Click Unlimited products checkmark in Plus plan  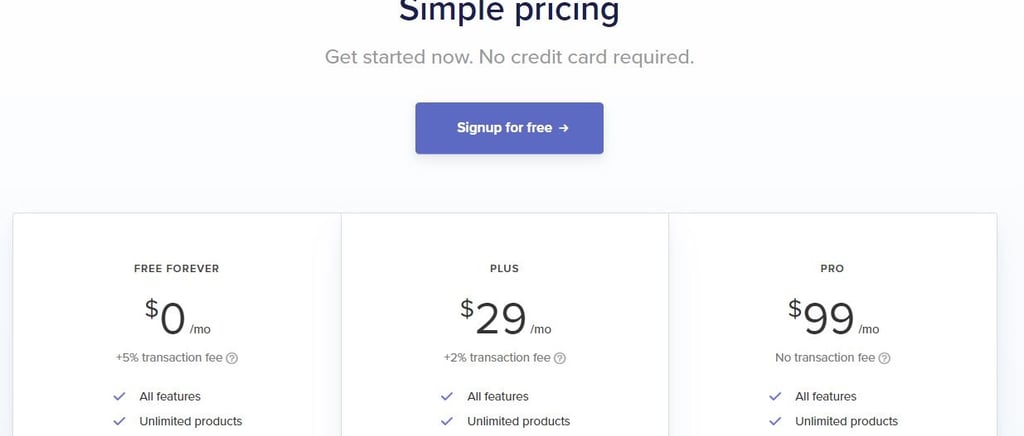coord(447,421)
